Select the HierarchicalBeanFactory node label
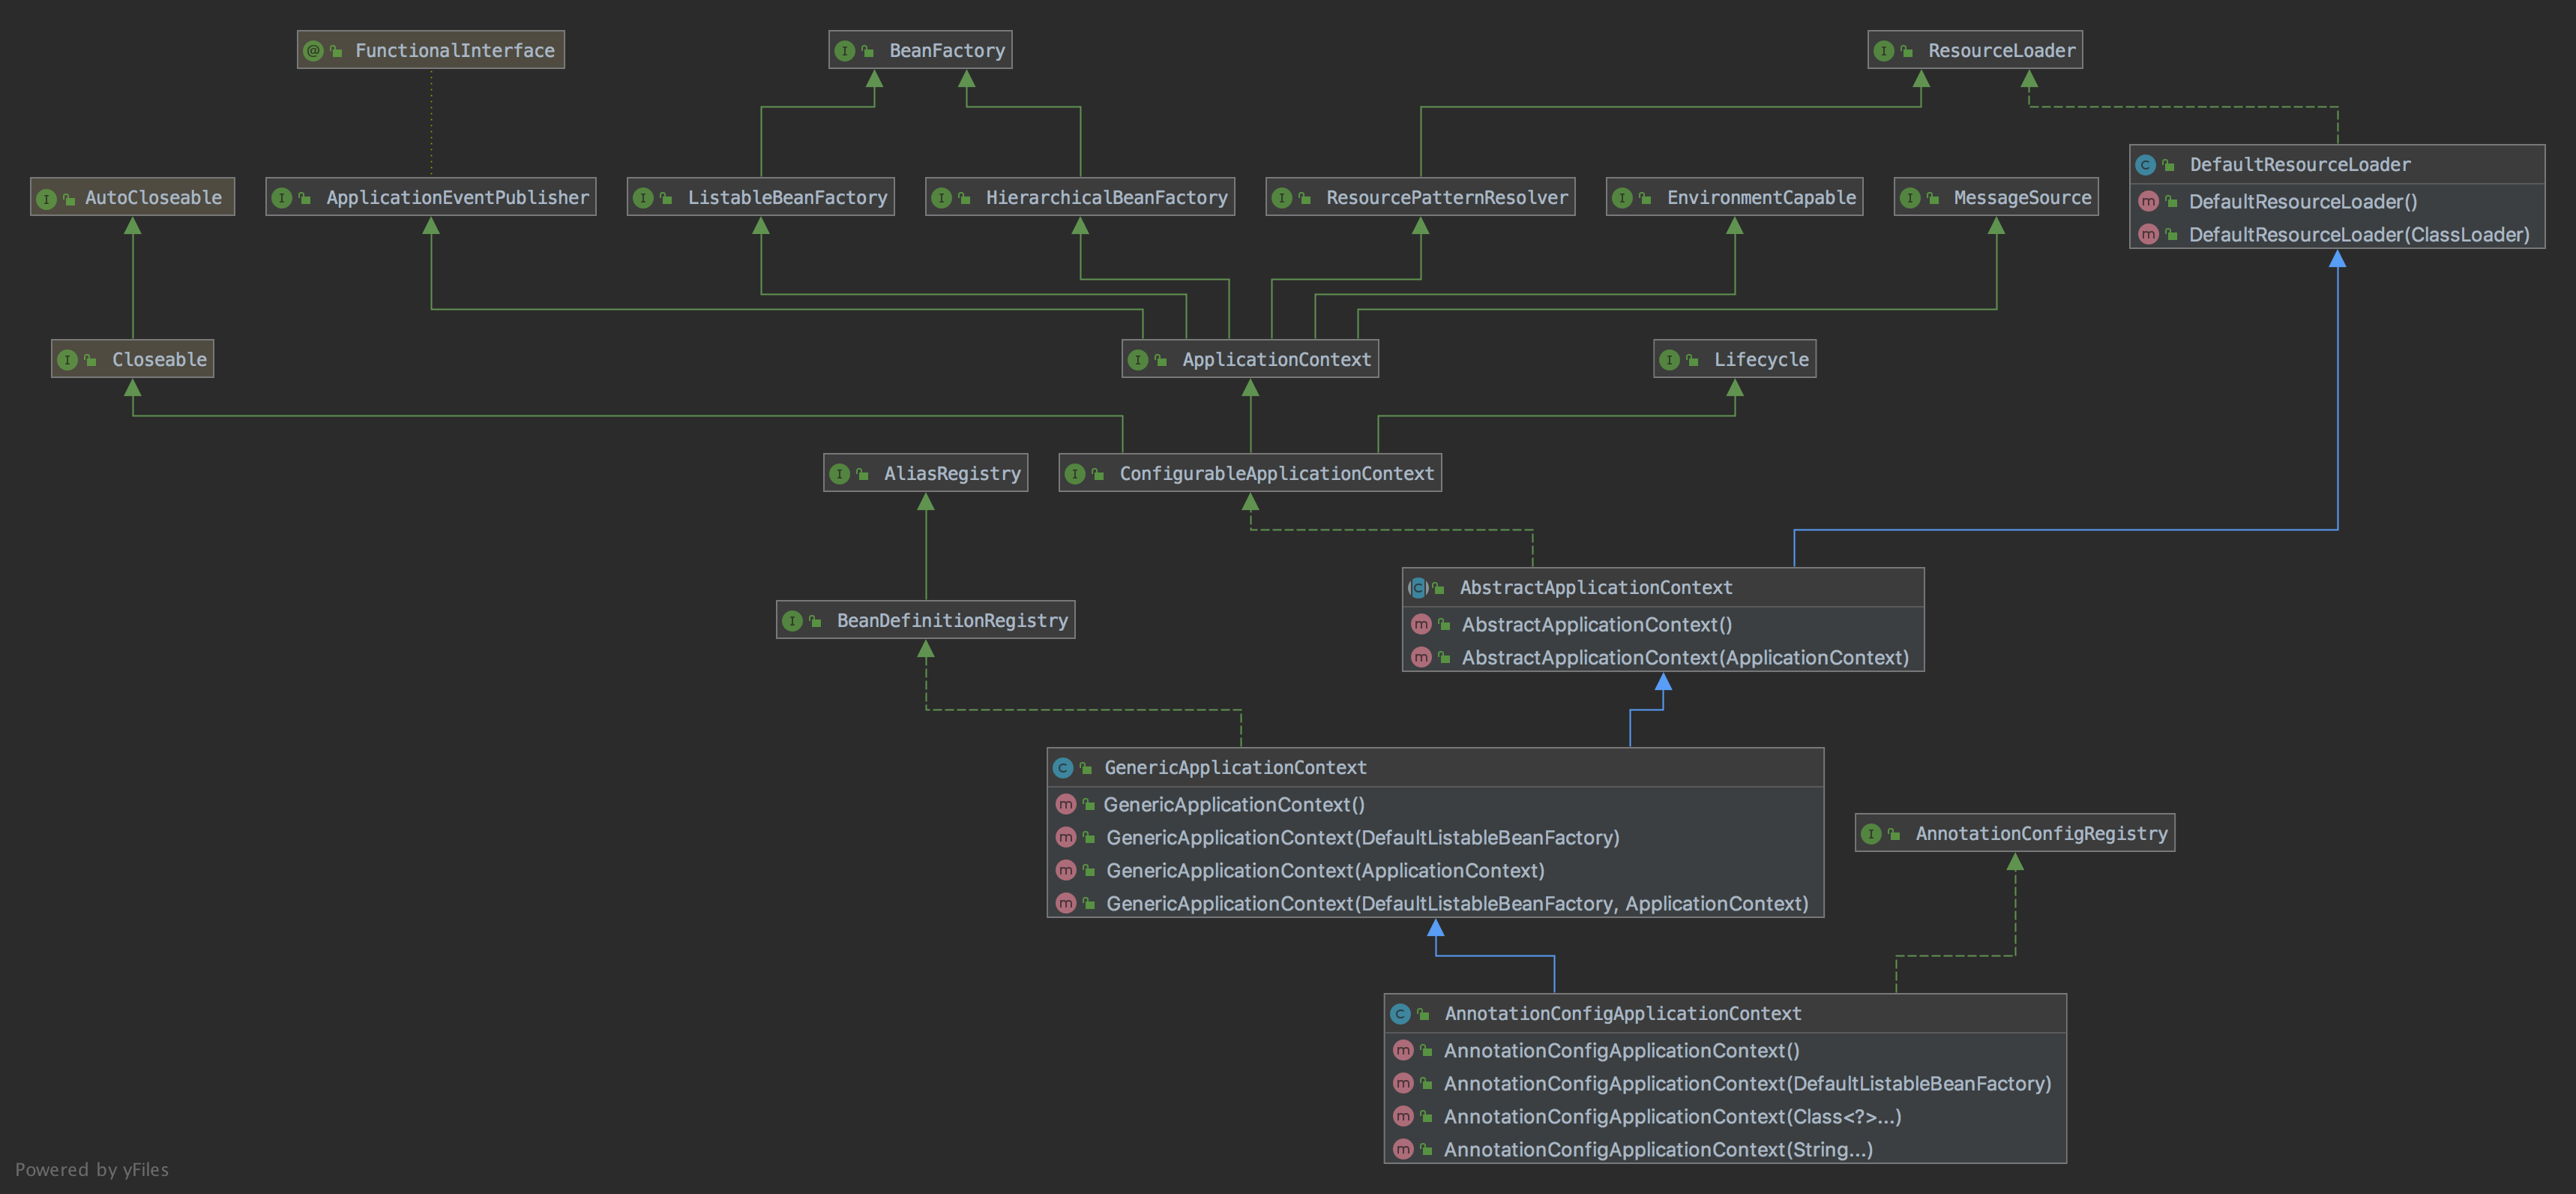 point(1106,198)
